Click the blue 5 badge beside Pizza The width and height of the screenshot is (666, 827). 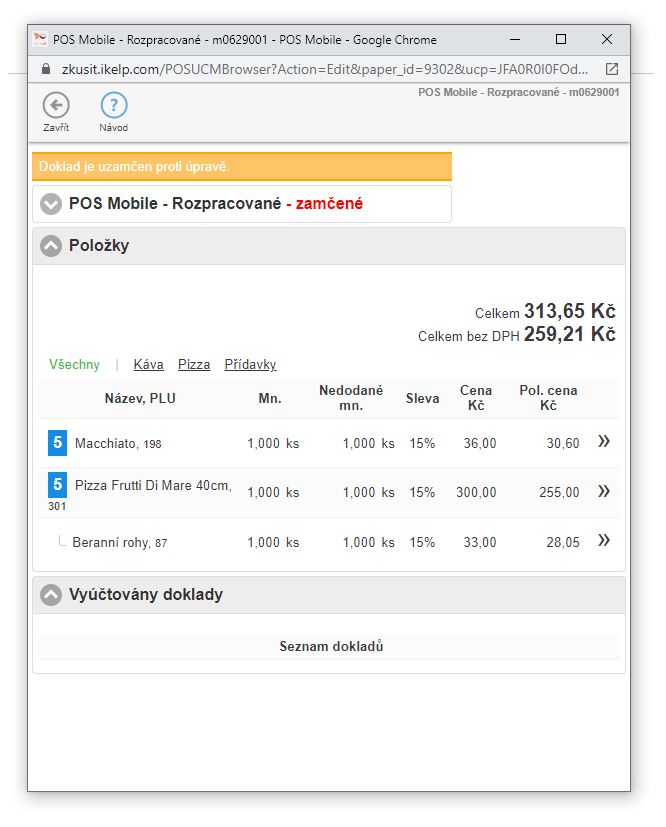tap(57, 486)
